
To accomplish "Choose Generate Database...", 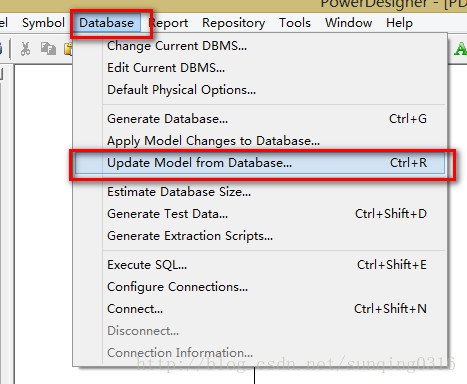I will pos(260,119).
